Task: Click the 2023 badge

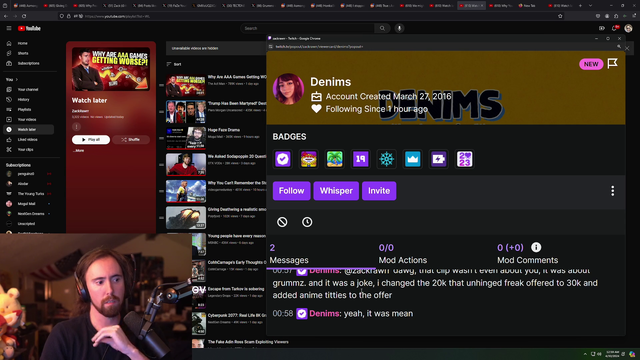Action: click(464, 159)
